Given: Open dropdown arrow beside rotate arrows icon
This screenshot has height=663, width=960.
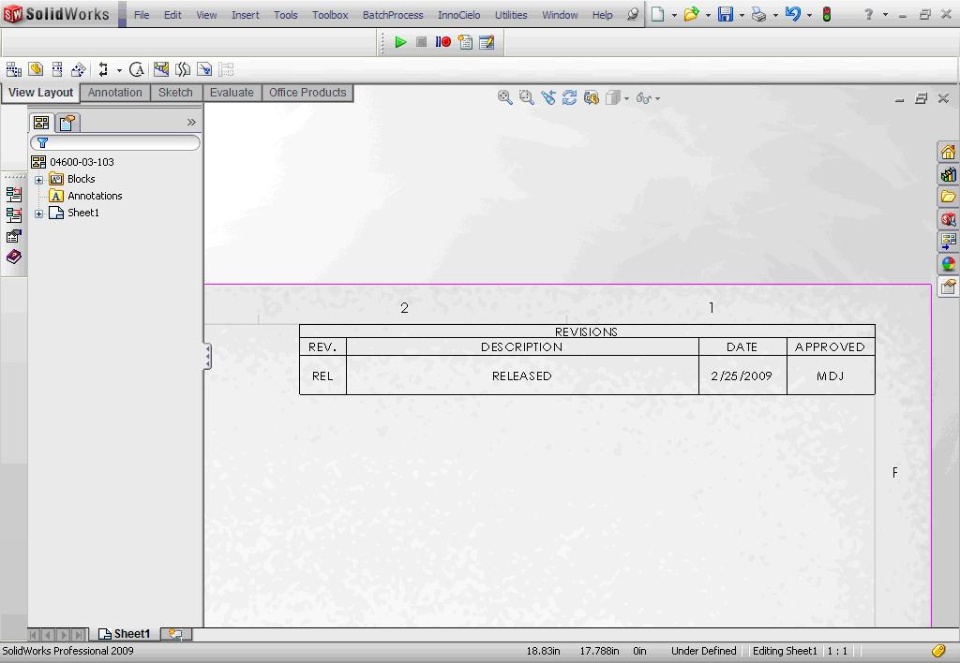Looking at the screenshot, I should 119,70.
